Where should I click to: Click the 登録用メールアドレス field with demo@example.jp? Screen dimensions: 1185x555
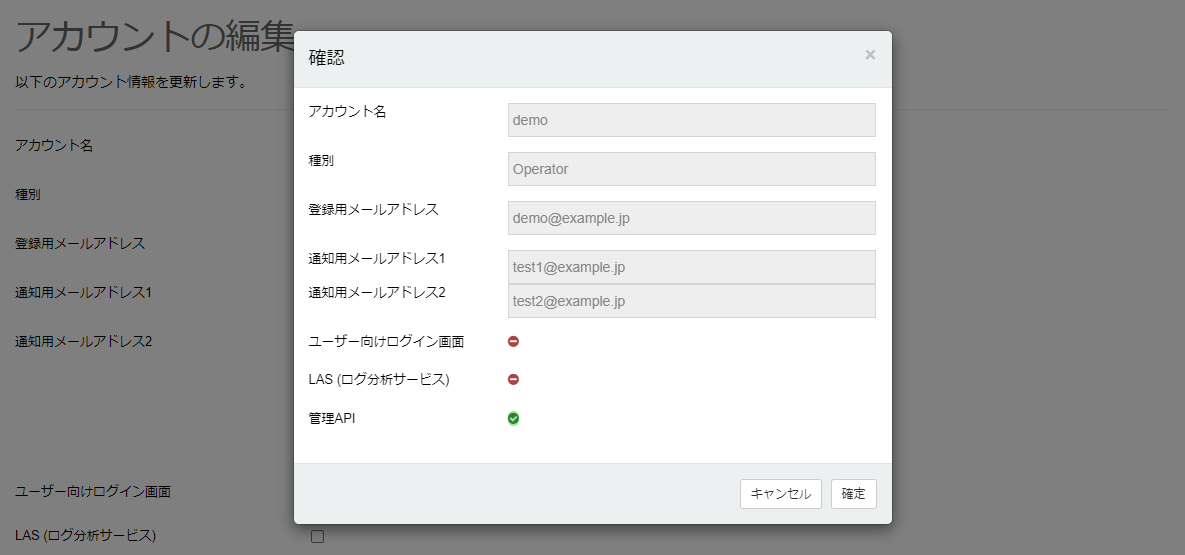tap(691, 218)
